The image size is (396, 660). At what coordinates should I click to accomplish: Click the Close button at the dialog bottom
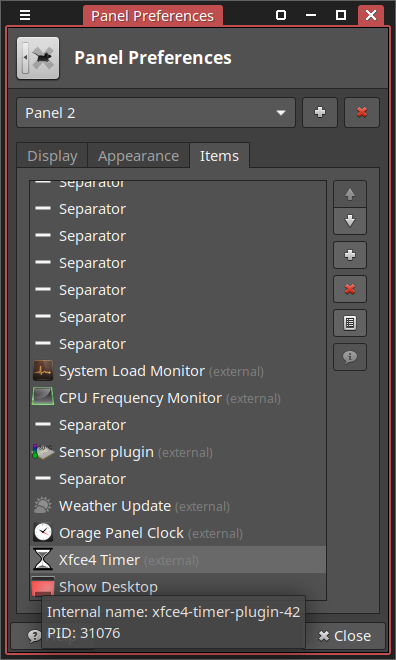pos(345,636)
